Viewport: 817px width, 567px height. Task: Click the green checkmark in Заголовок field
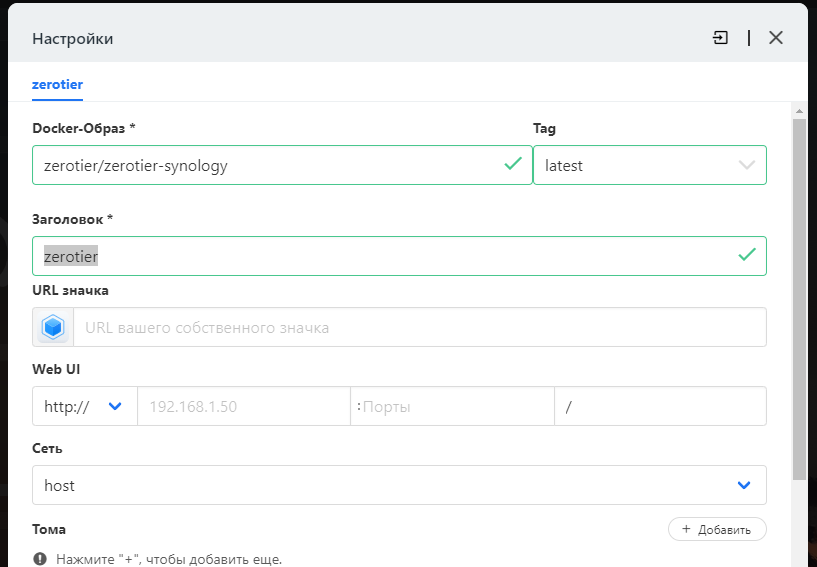pyautogui.click(x=747, y=254)
